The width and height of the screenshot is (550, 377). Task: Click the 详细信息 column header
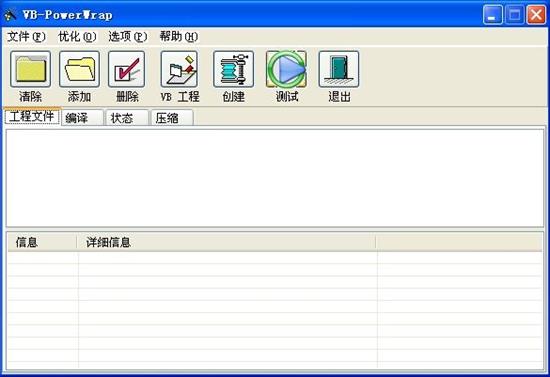227,242
